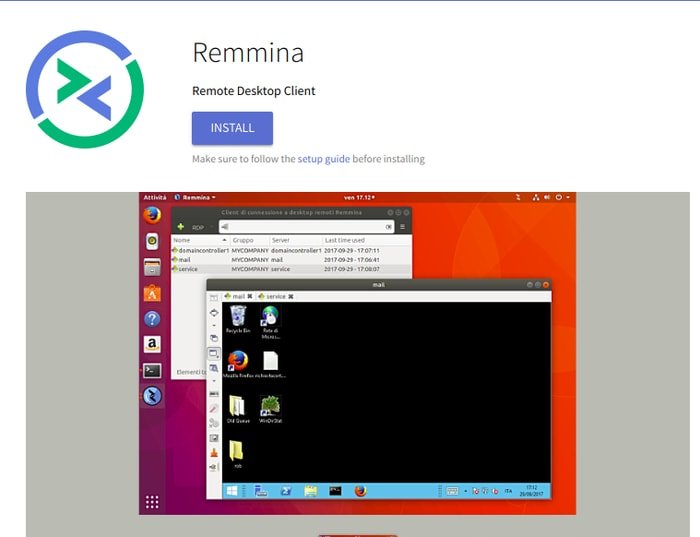This screenshot has width=700, height=537.
Task: Click the Server column header
Action: 296,240
